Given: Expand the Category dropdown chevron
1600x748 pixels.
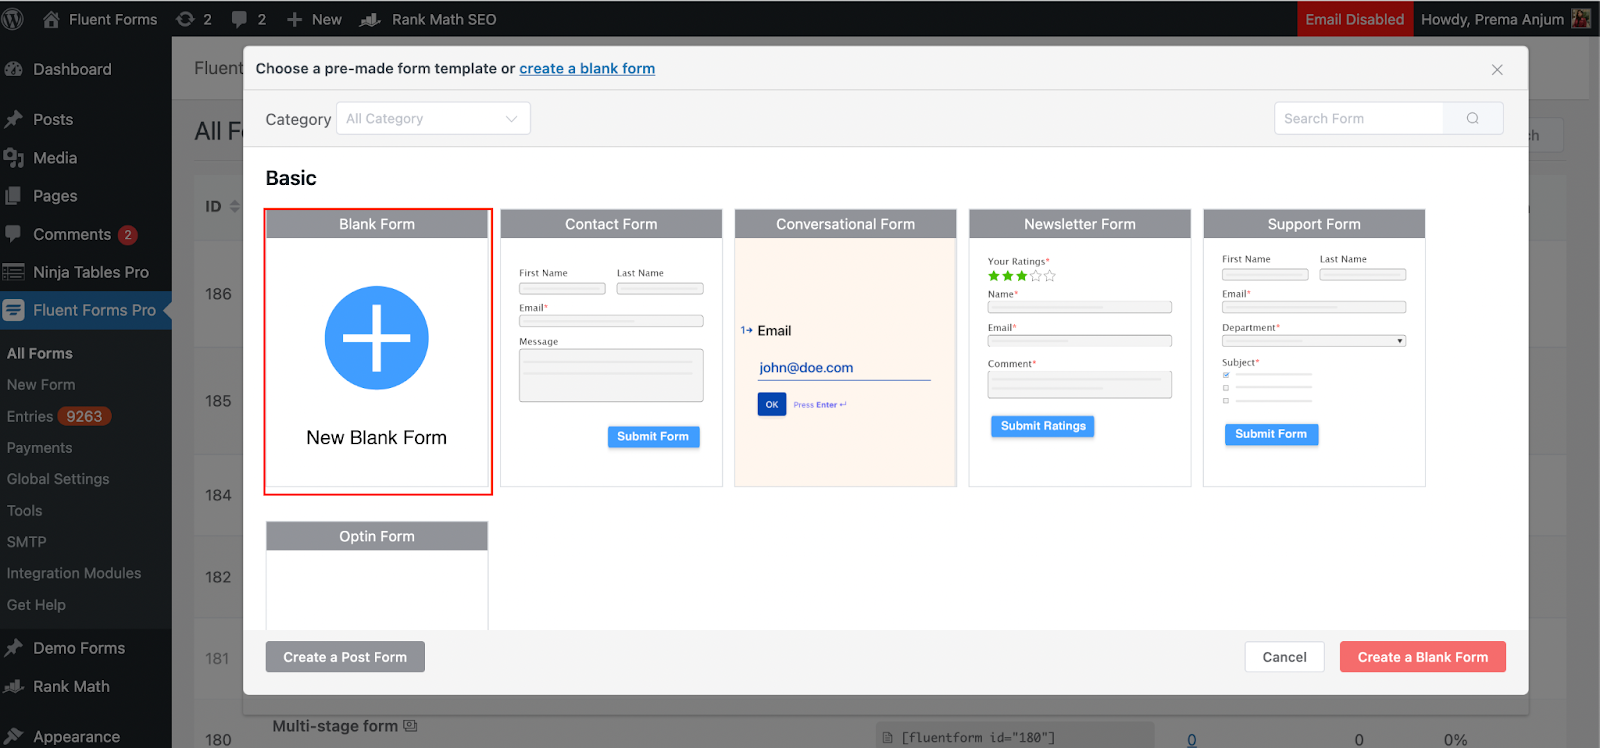Looking at the screenshot, I should coord(511,119).
